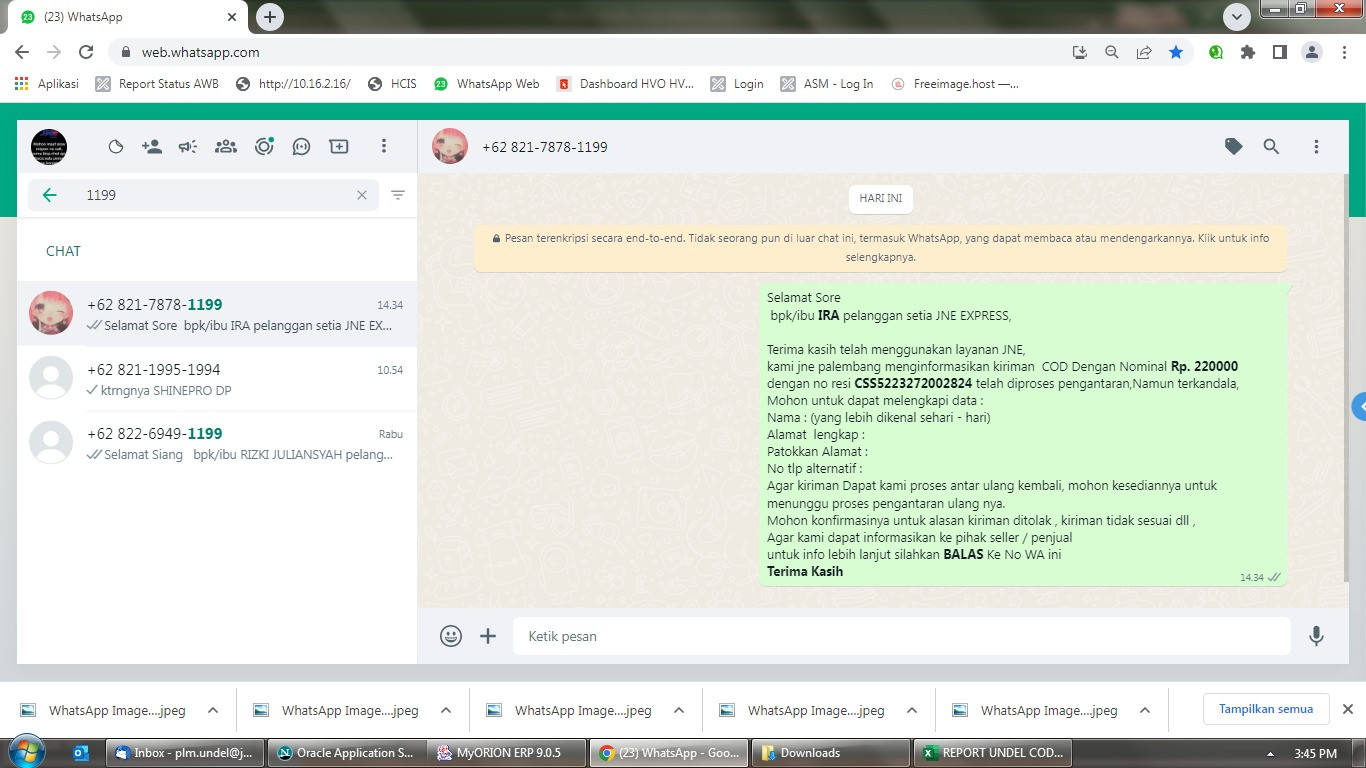Click the add contact person-plus icon

[x=152, y=147]
